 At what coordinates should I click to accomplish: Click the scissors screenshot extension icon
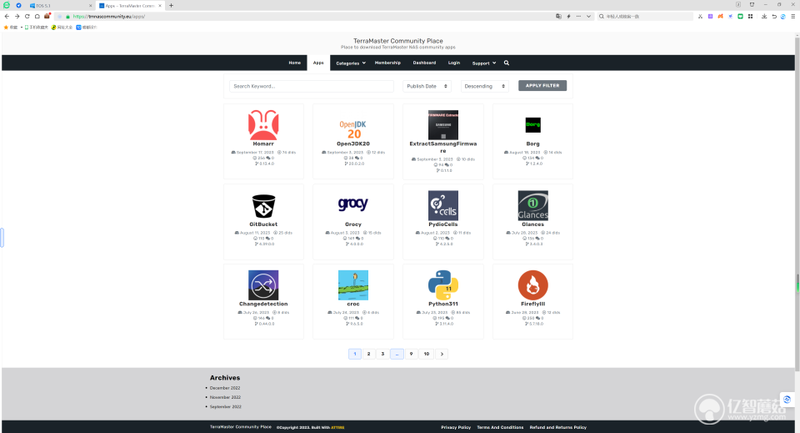(x=700, y=16)
